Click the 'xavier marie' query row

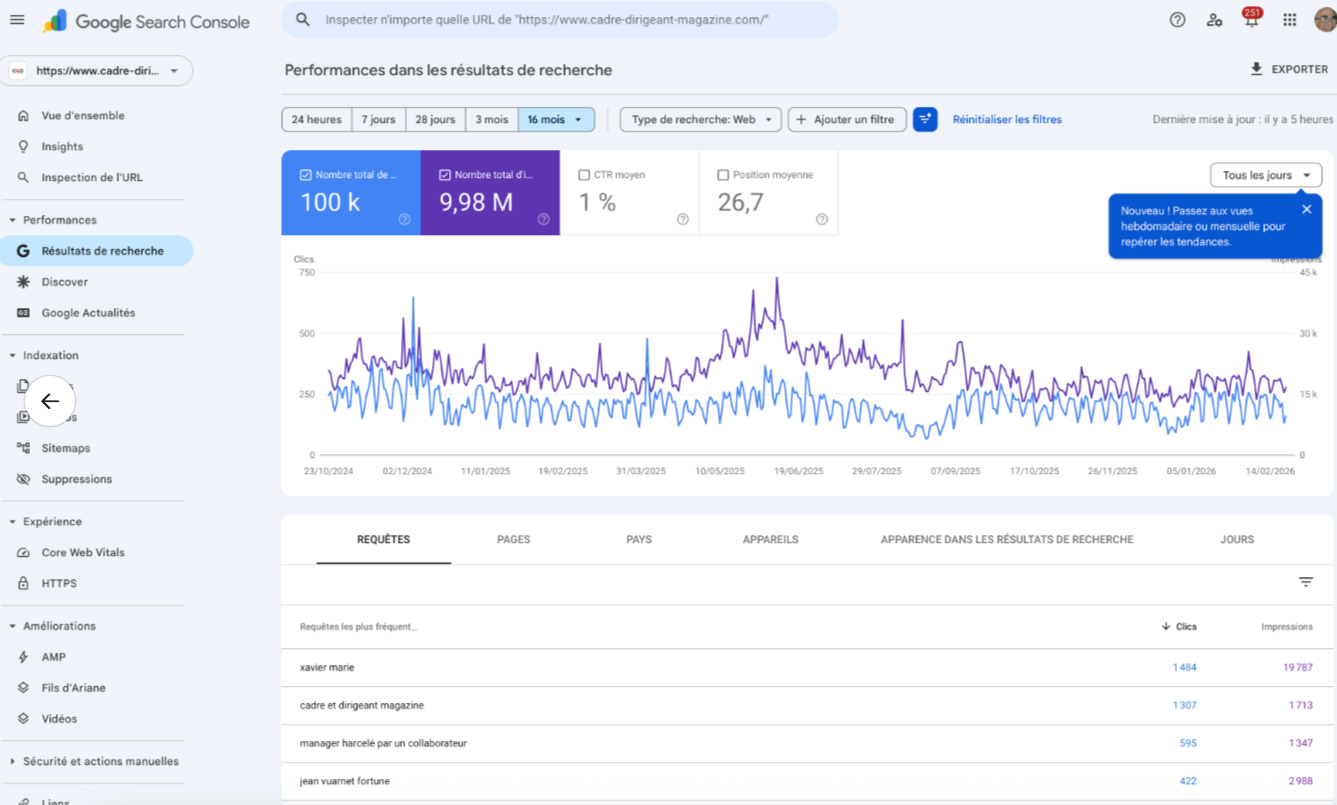point(807,667)
